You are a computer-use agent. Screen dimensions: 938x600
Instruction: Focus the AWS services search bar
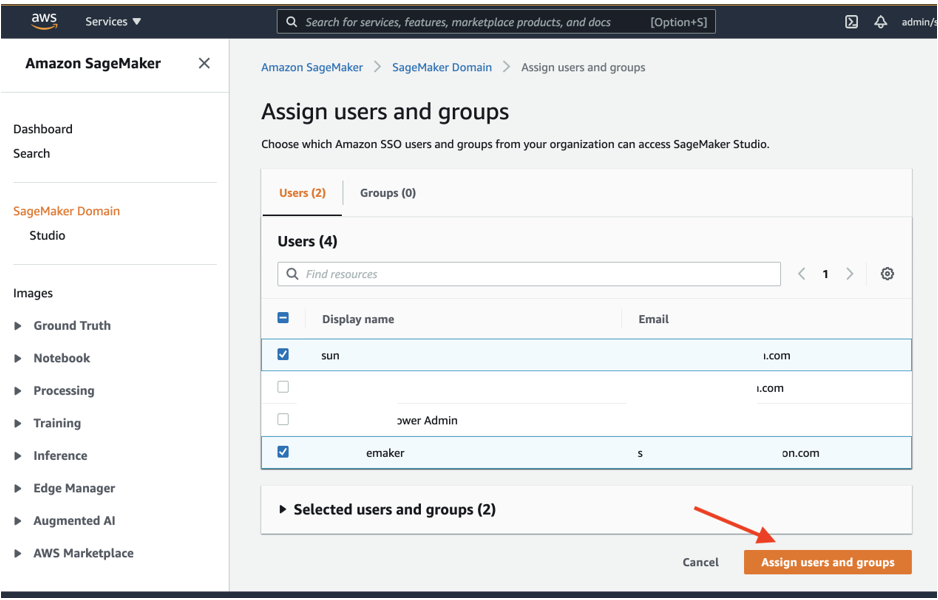(496, 22)
